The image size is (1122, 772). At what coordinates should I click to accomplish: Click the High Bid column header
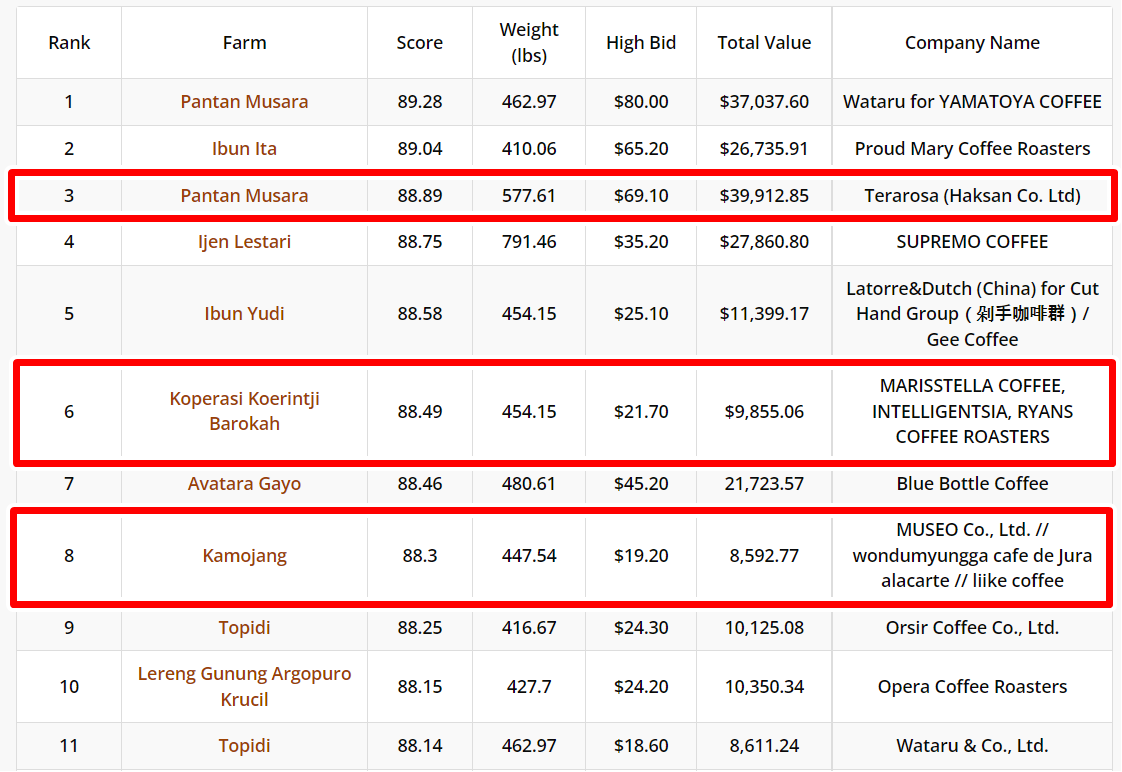click(641, 43)
